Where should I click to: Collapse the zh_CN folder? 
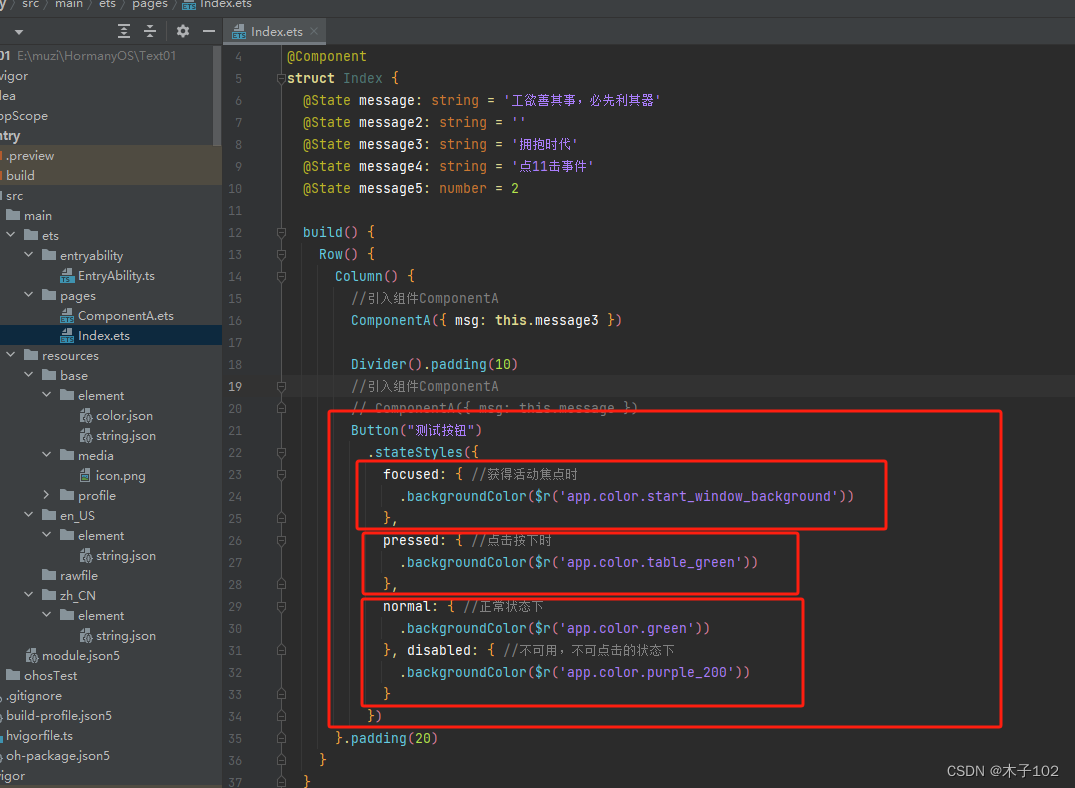[x=28, y=595]
